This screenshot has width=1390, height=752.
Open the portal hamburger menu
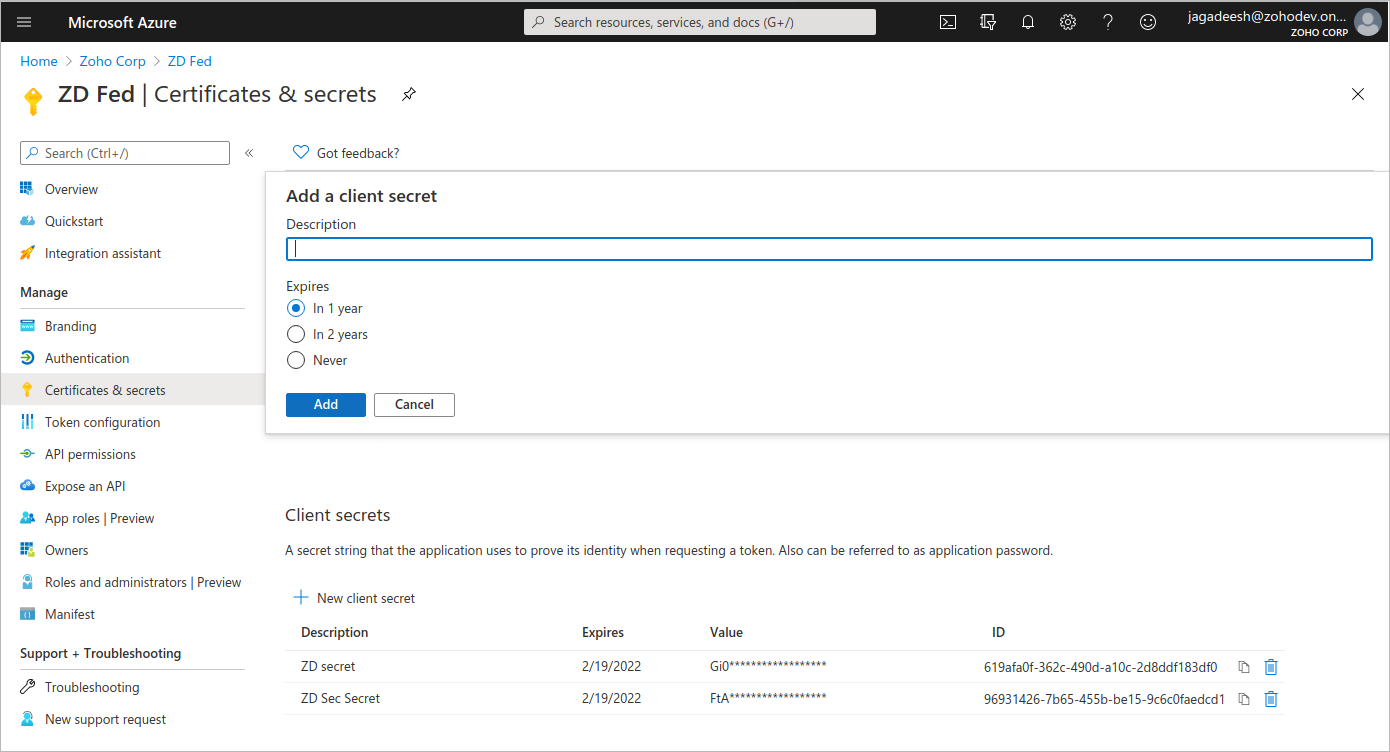pos(24,22)
